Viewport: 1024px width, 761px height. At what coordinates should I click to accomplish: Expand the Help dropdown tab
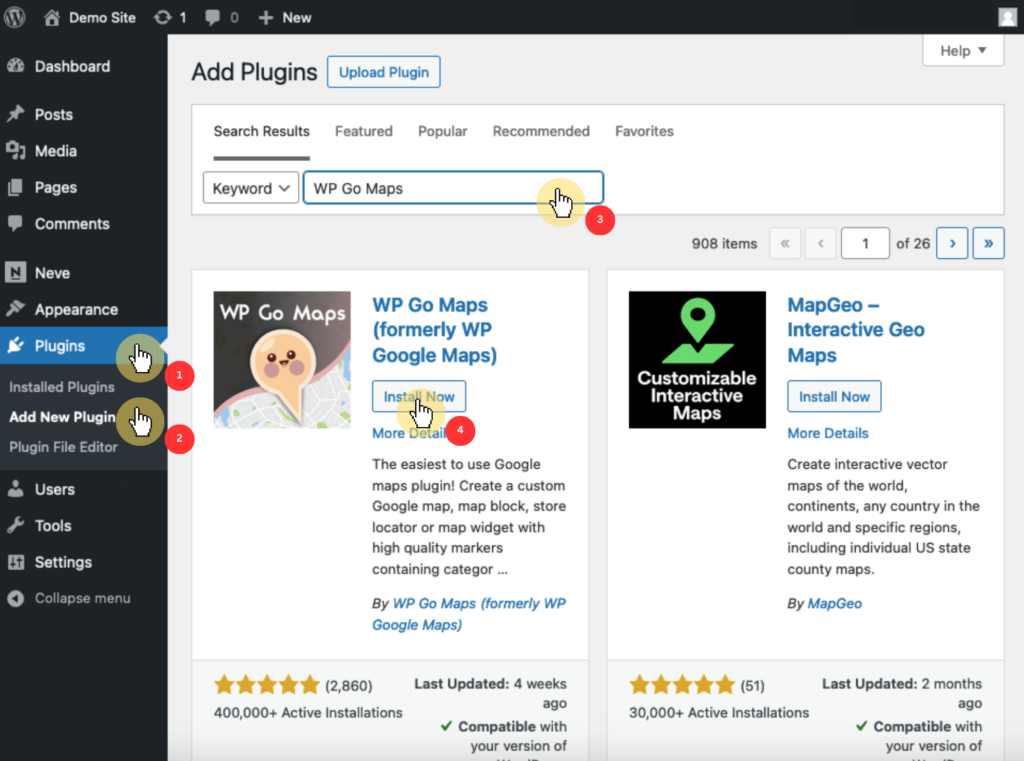(963, 50)
